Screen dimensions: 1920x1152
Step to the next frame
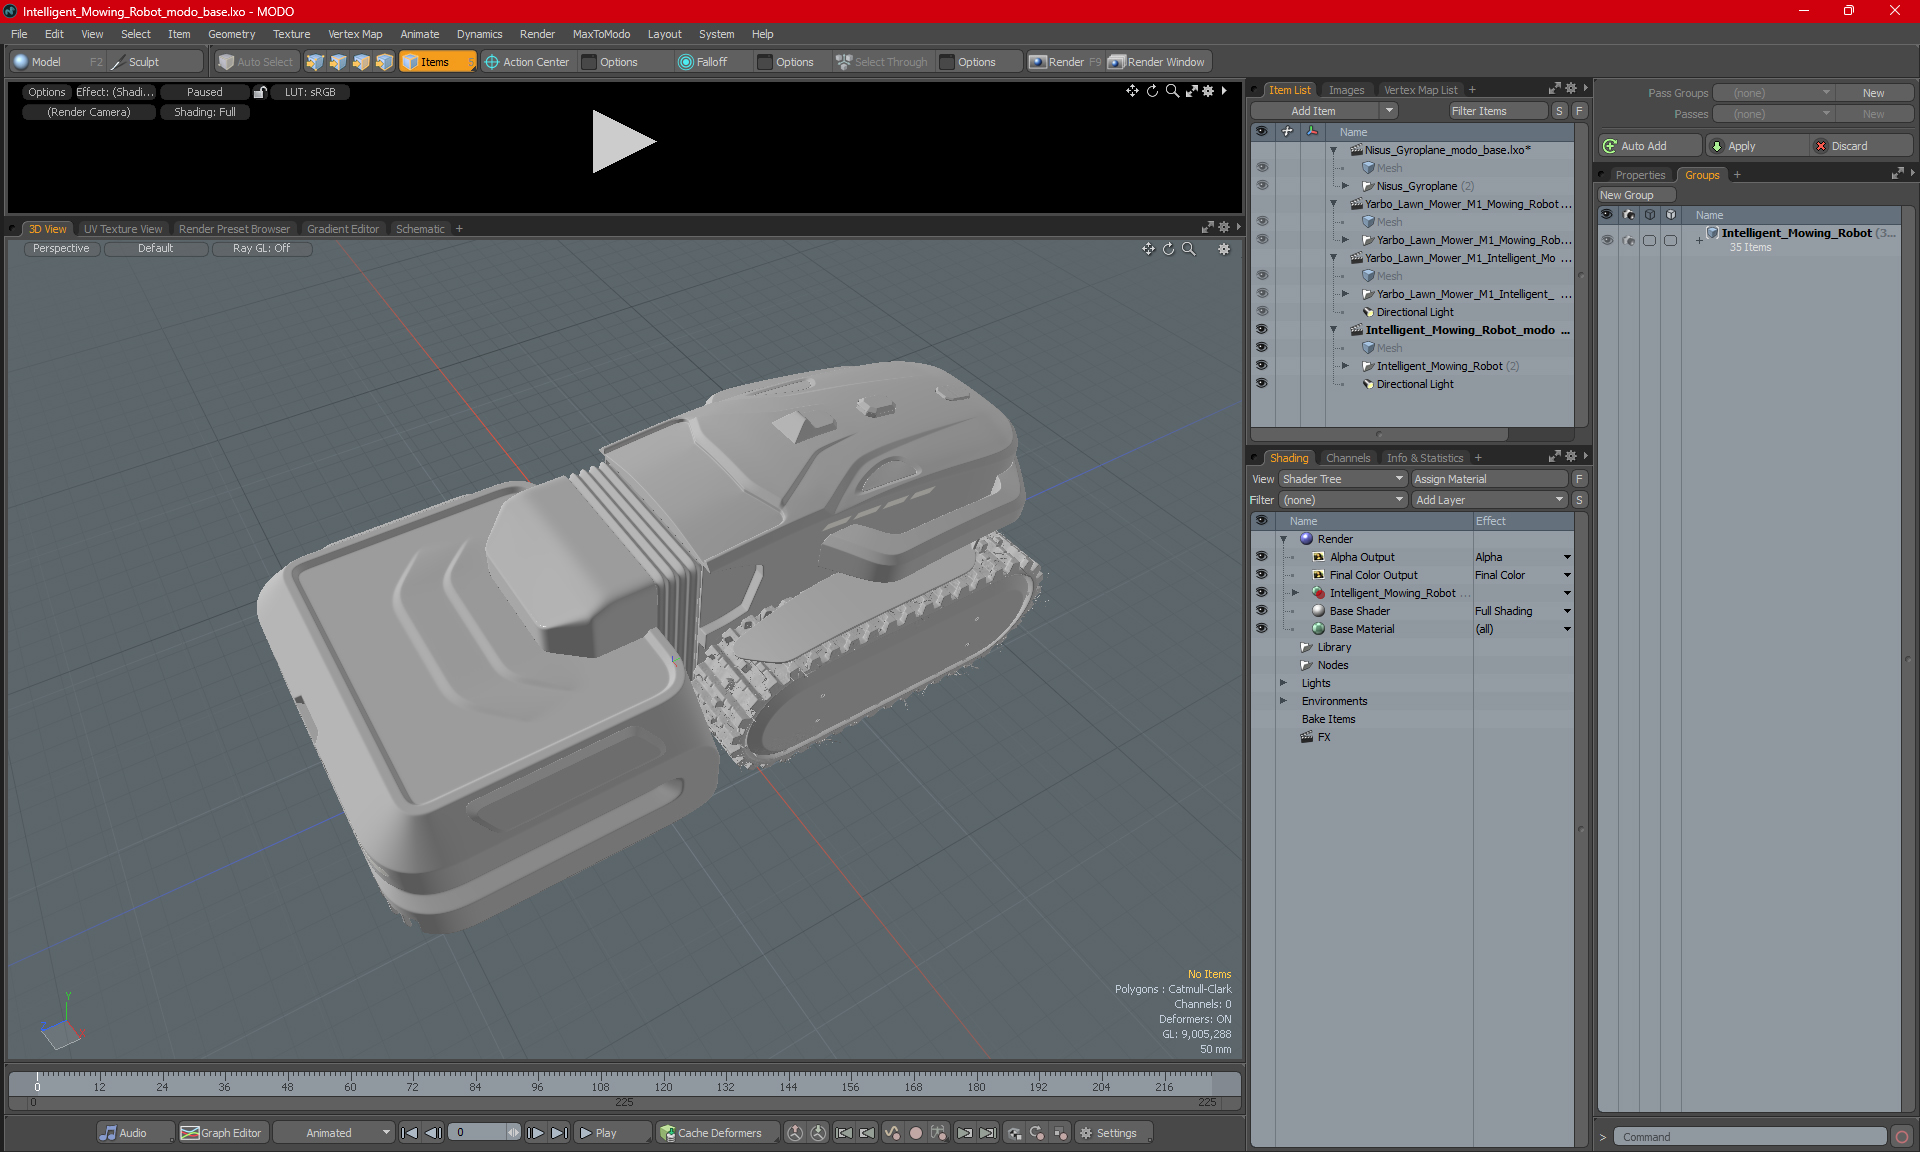[536, 1133]
